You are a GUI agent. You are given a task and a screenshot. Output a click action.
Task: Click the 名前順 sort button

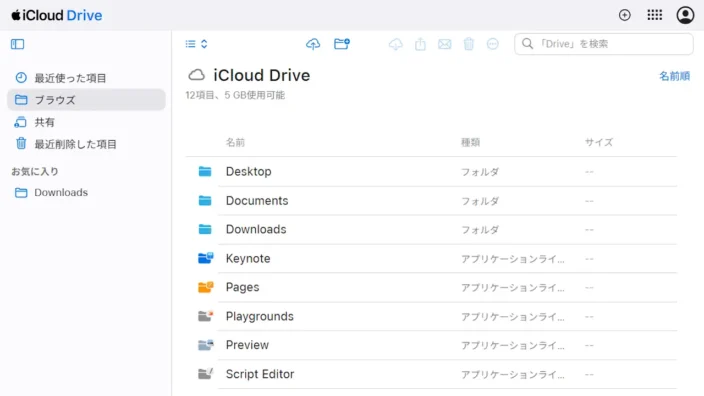tap(674, 76)
